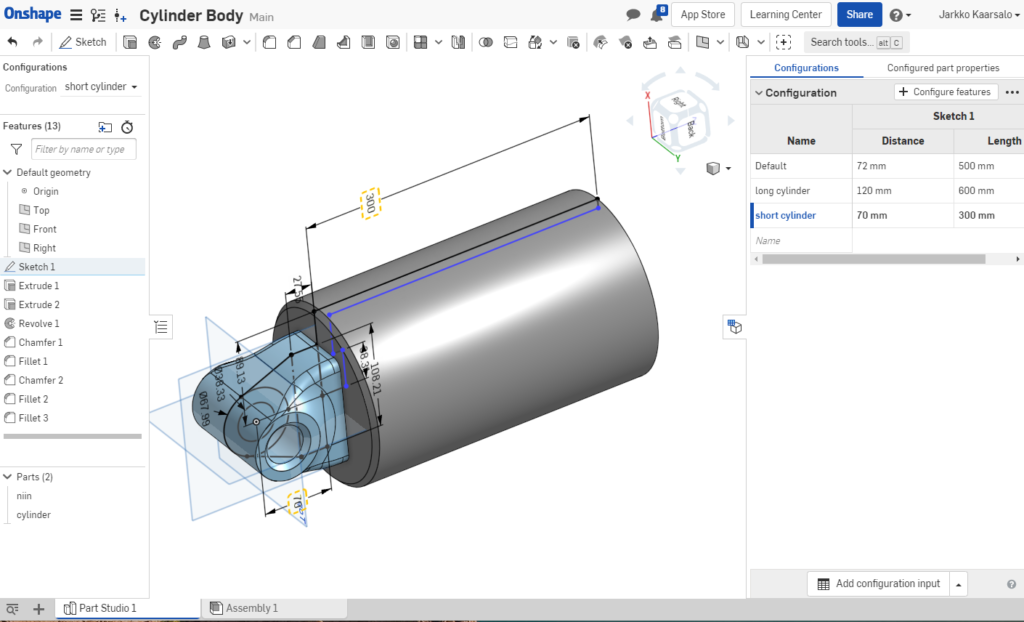Select the Move face tool
Image resolution: width=1024 pixels, height=622 pixels.
650,42
